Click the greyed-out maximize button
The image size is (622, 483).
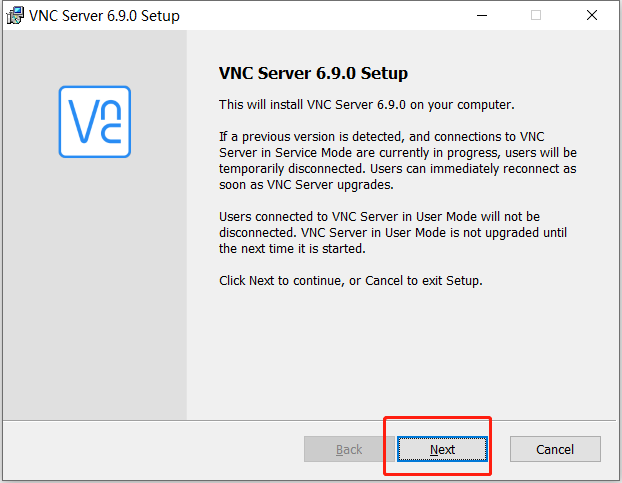(x=536, y=16)
